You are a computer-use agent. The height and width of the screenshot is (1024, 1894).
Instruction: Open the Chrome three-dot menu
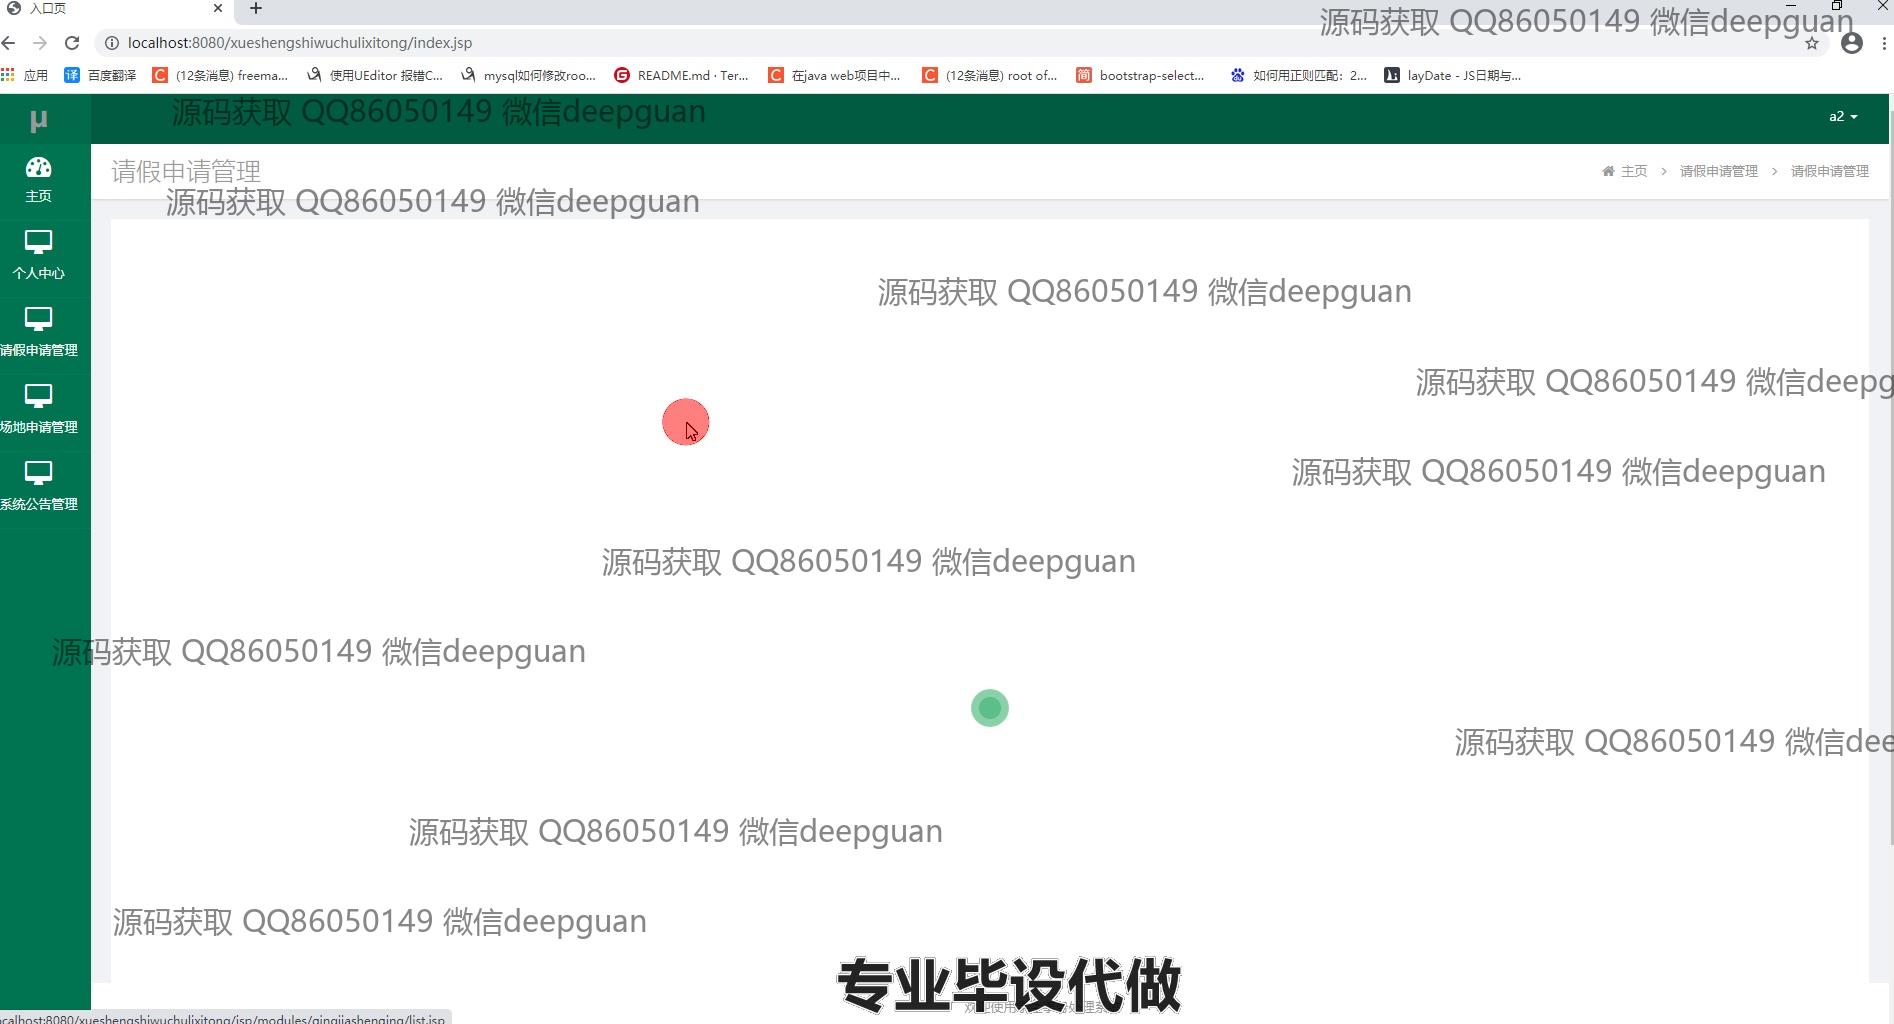click(1884, 43)
